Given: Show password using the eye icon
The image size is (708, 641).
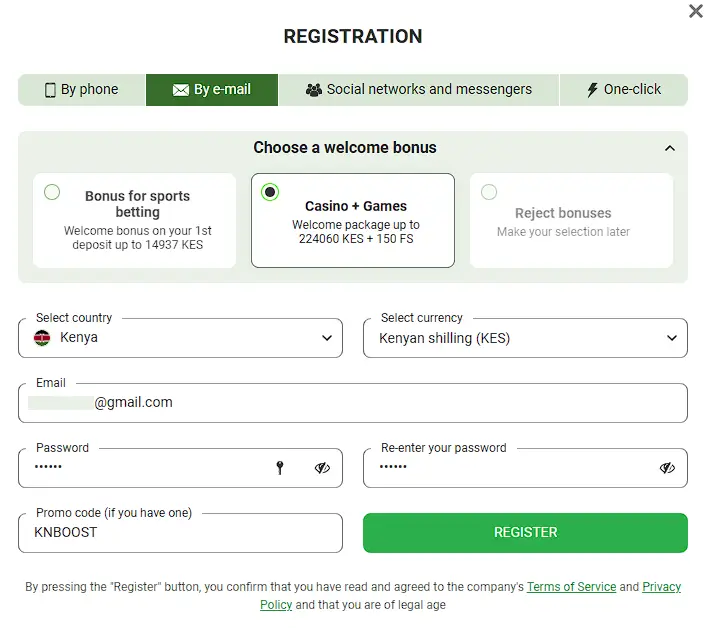Looking at the screenshot, I should tap(322, 467).
